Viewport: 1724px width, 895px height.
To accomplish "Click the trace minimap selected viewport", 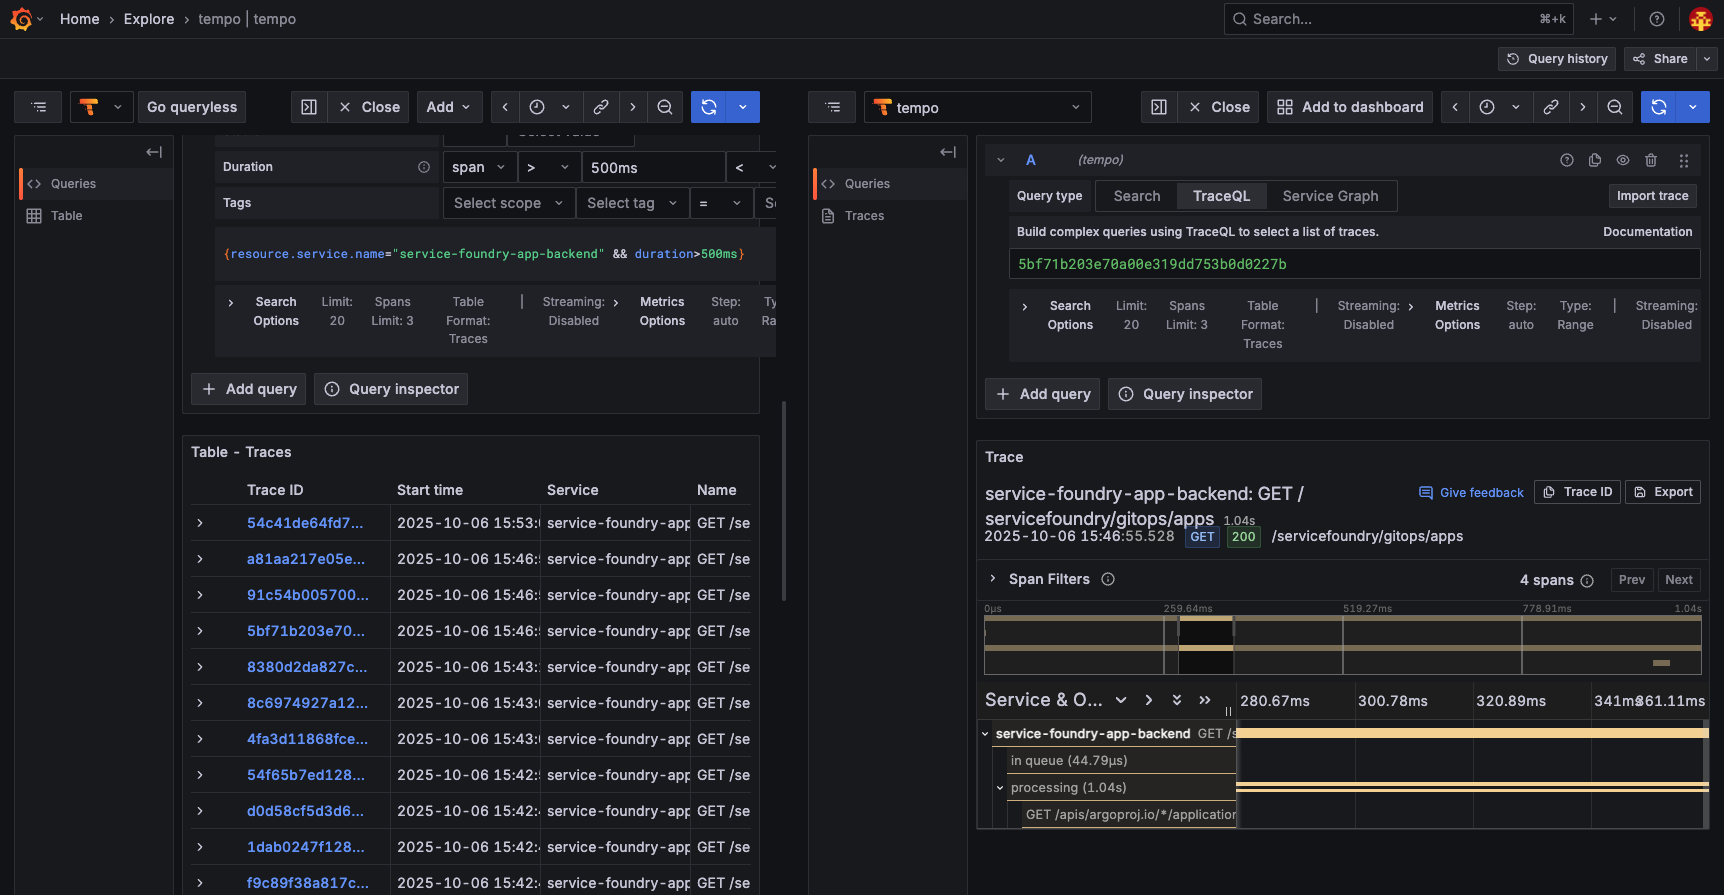I will [x=1206, y=646].
